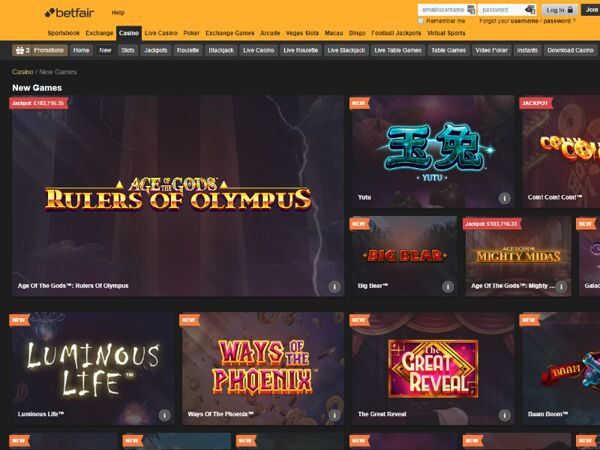Open info icon on Yutu game tile
The image size is (600, 450).
click(x=505, y=198)
